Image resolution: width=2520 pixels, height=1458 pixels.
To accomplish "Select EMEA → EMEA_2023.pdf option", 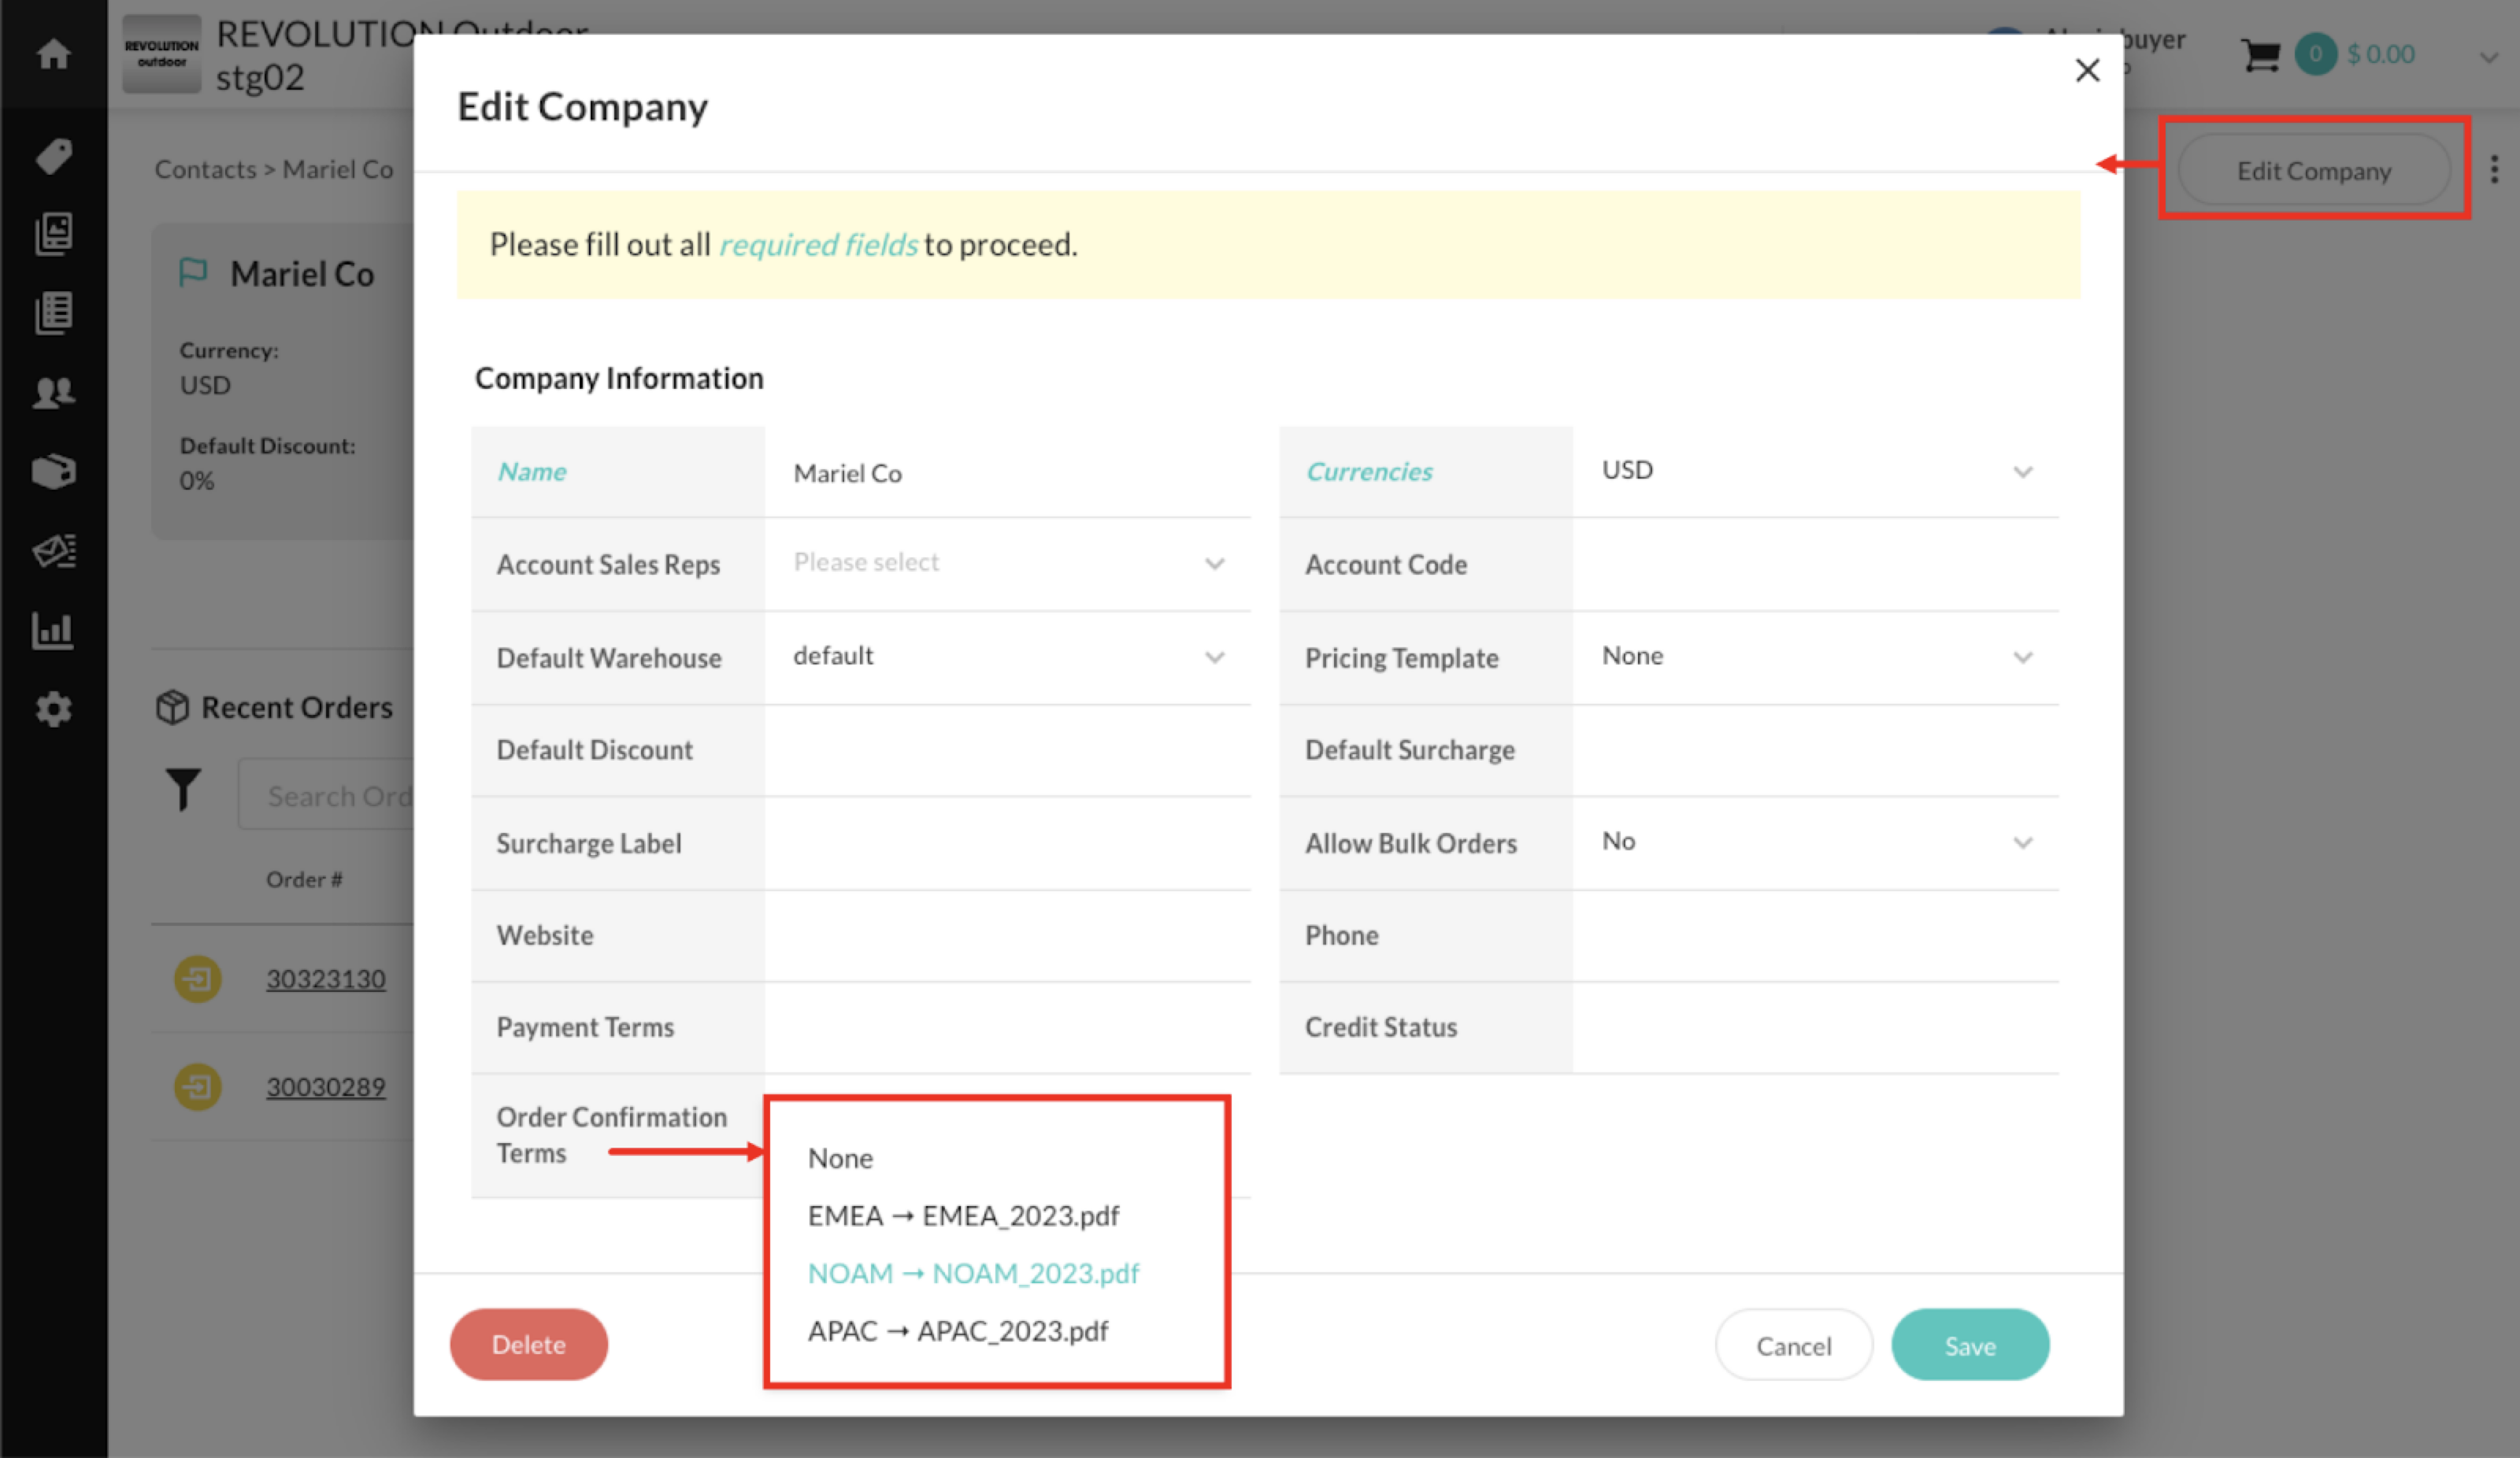I will click(x=963, y=1215).
